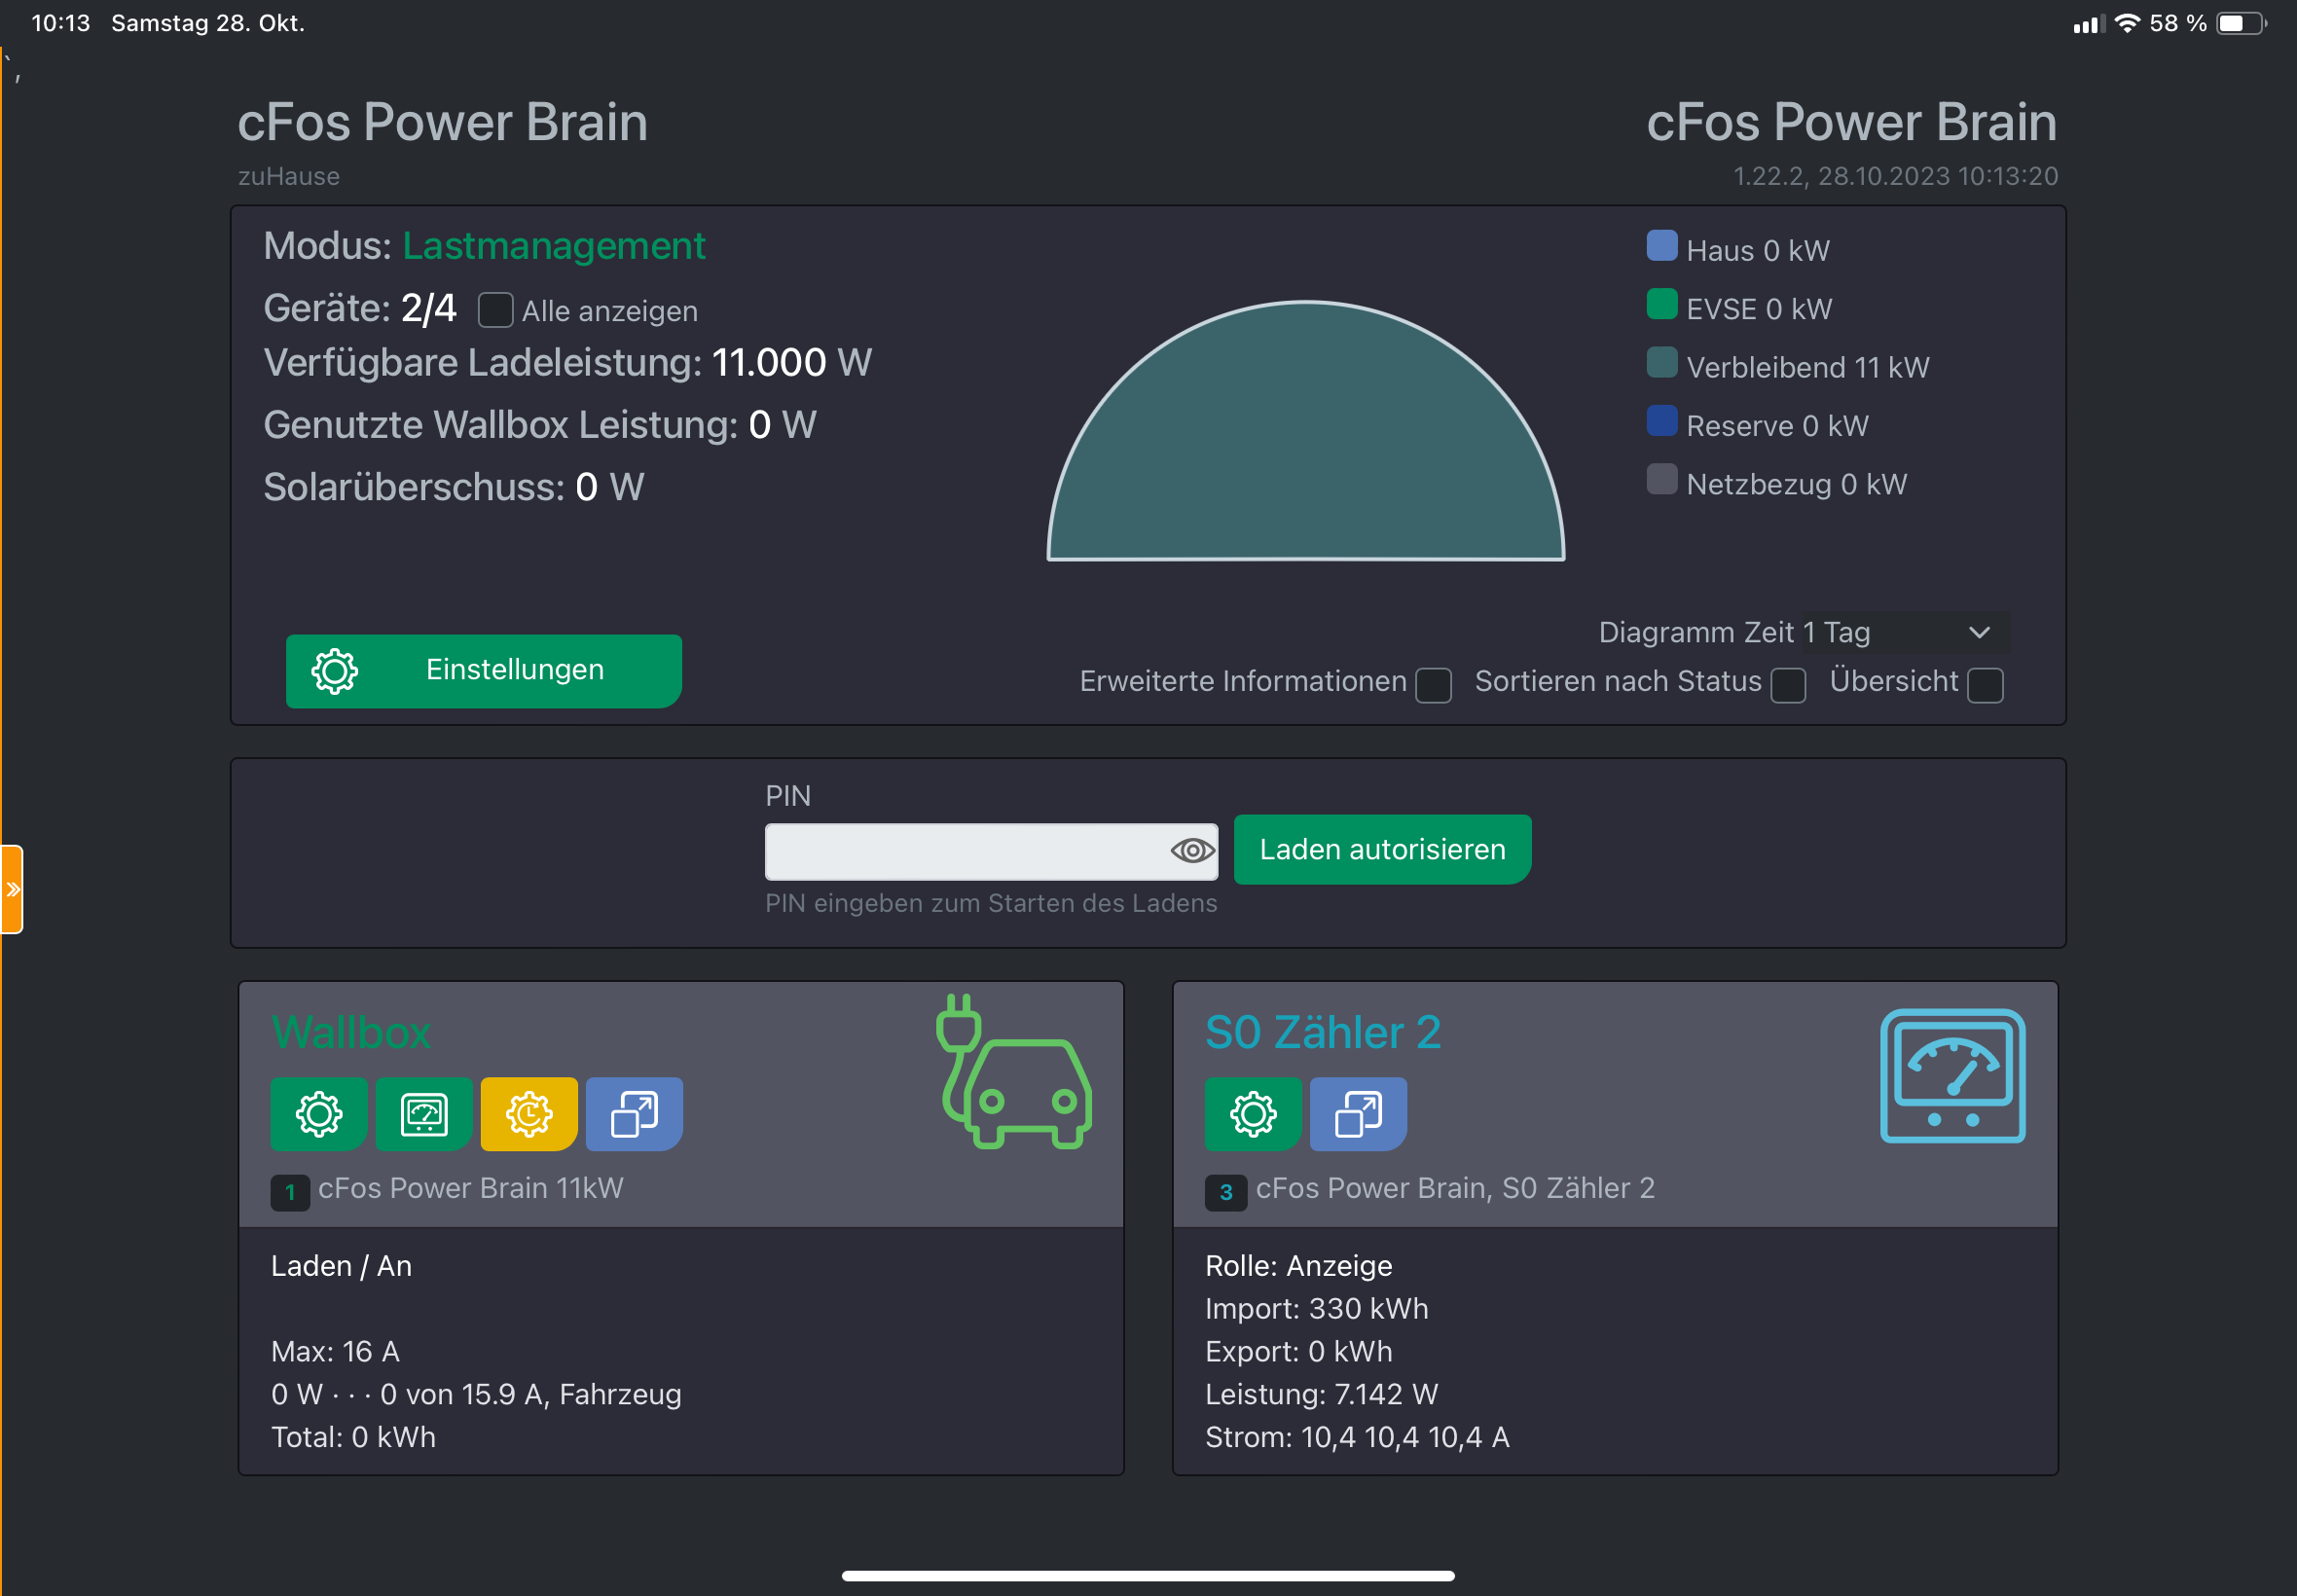The width and height of the screenshot is (2297, 1596).
Task: Click the Wi-Fi status icon
Action: click(2127, 23)
